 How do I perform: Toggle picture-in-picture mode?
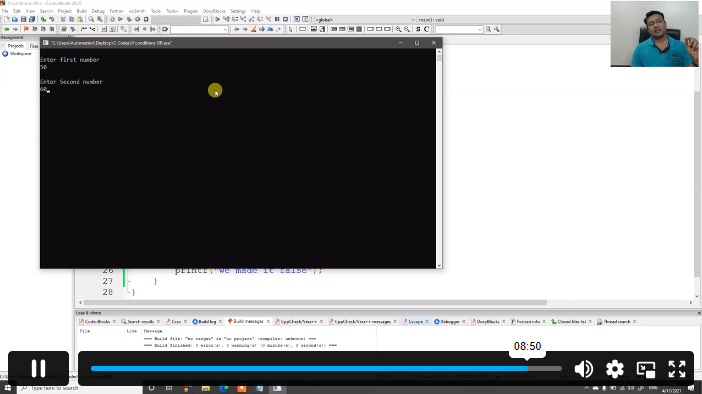point(646,369)
